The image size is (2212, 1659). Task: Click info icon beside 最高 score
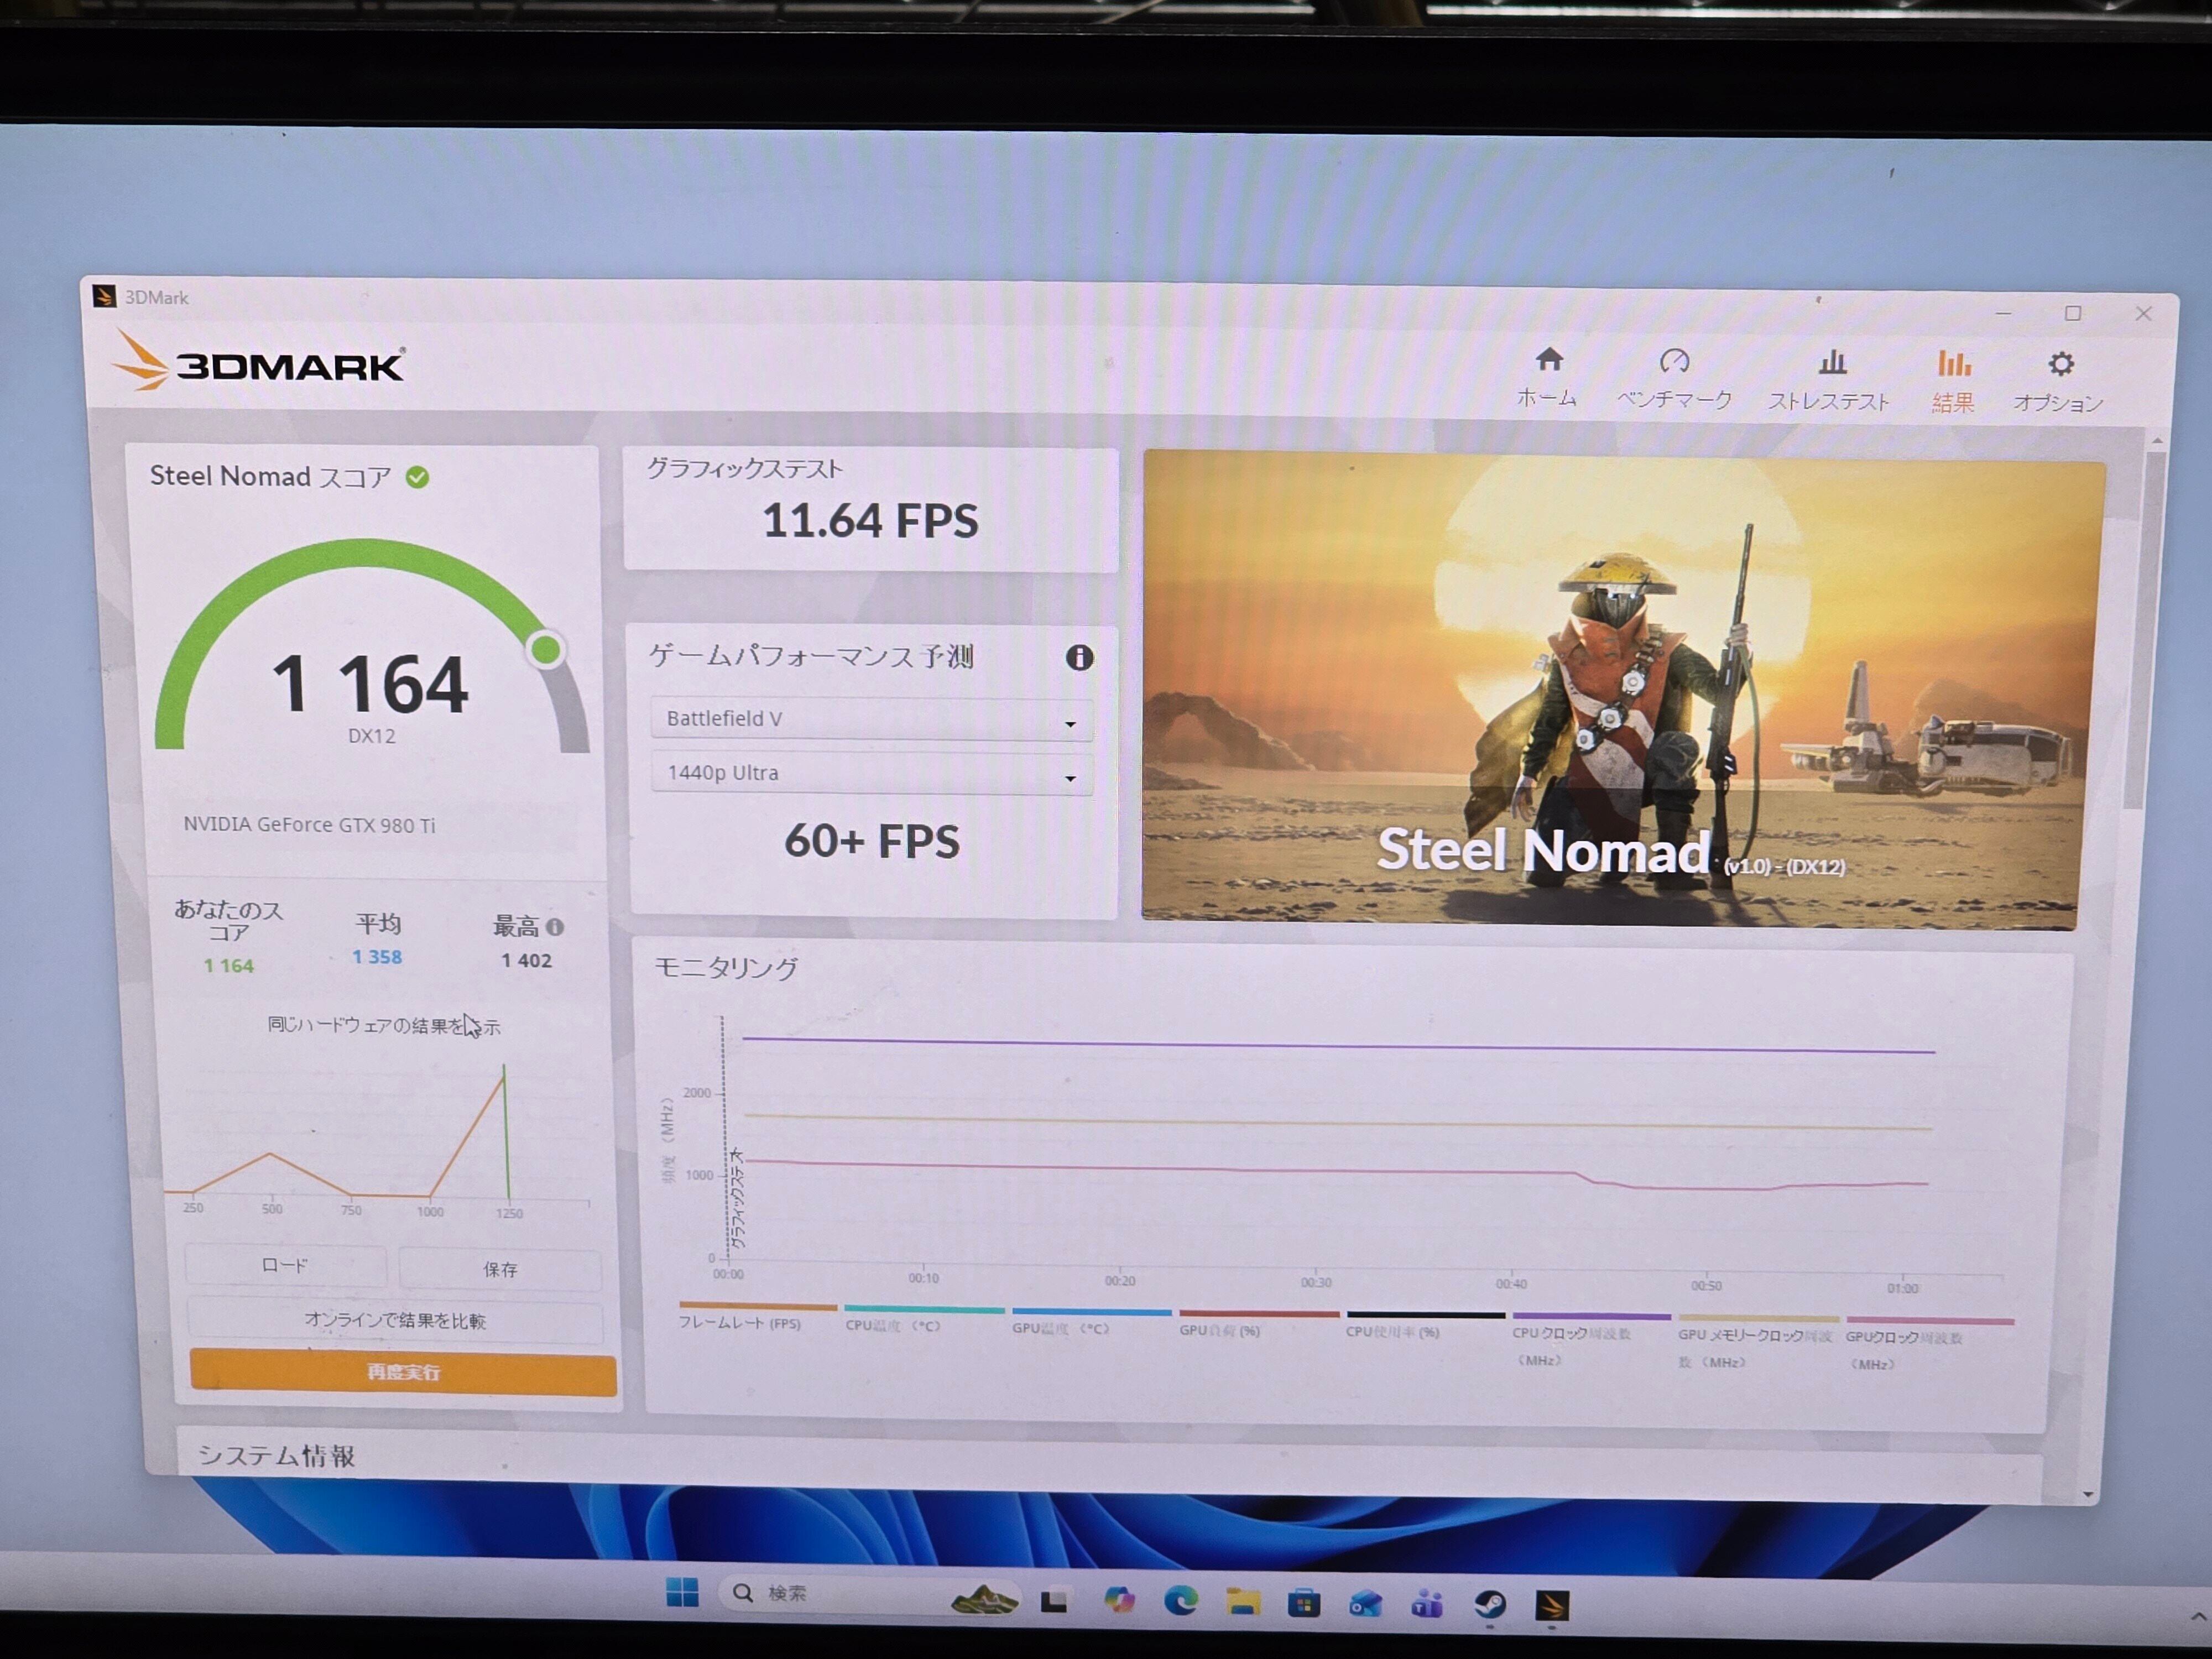555,927
